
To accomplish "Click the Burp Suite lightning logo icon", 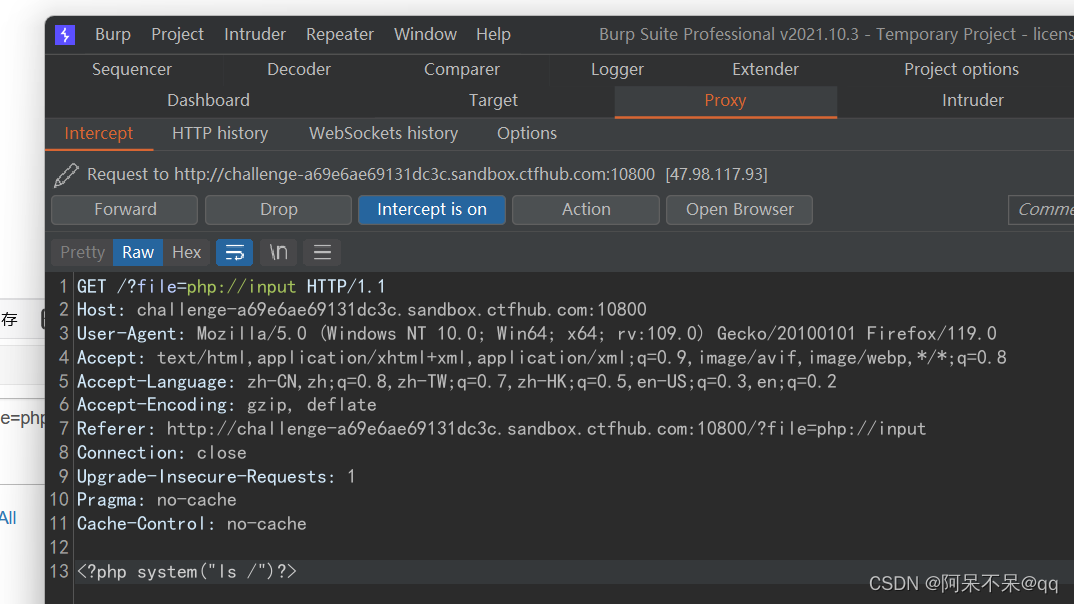I will 65,34.
